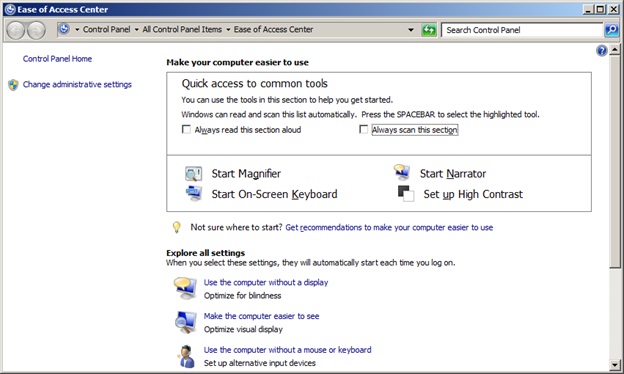The width and height of the screenshot is (624, 374).
Task: Open Change administrative settings
Action: pyautogui.click(x=77, y=84)
